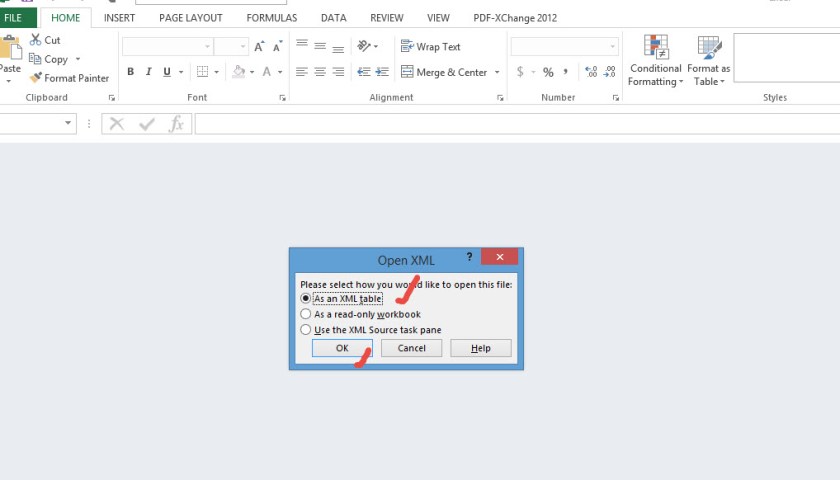Decrease indent
840x480 pixels.
click(364, 71)
